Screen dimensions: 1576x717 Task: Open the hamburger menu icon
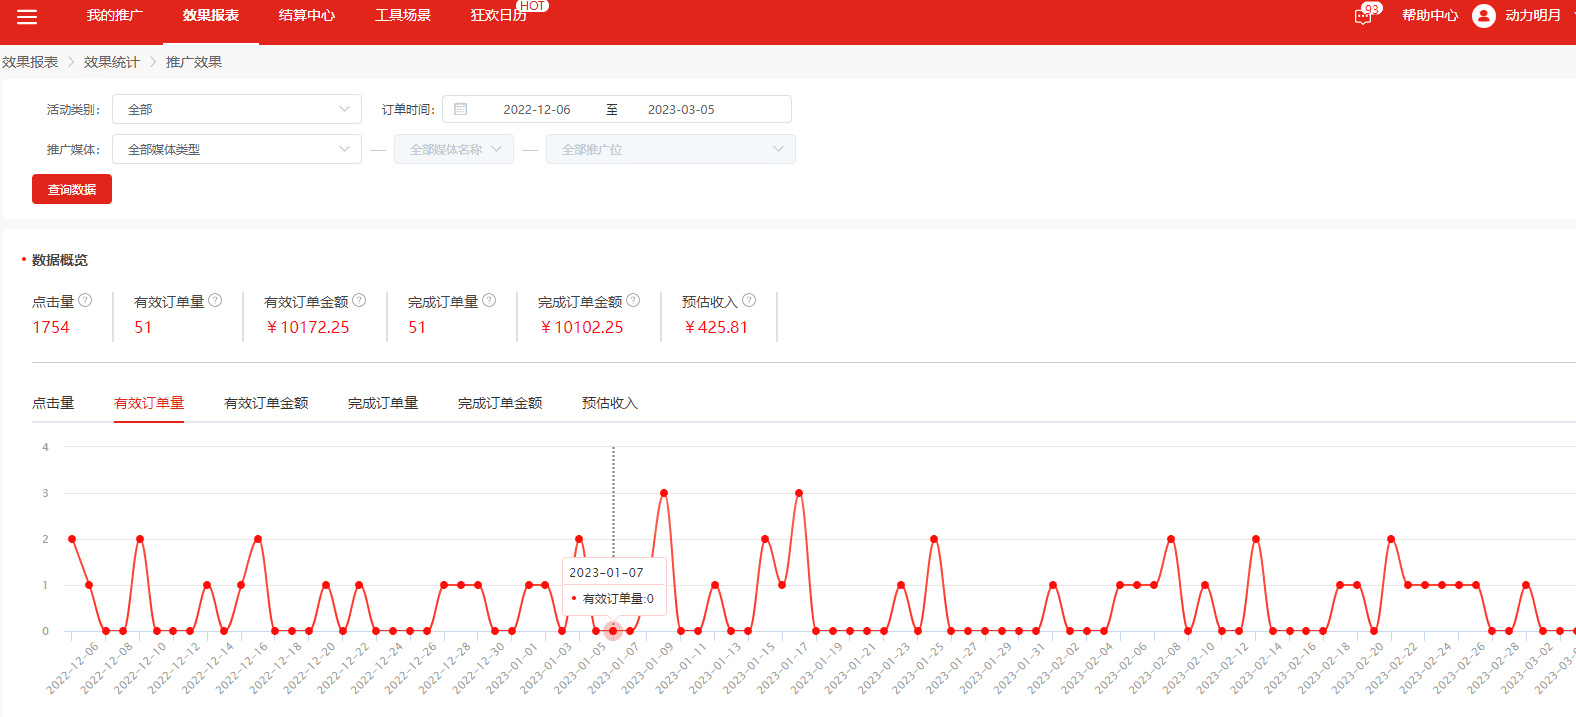[x=27, y=17]
